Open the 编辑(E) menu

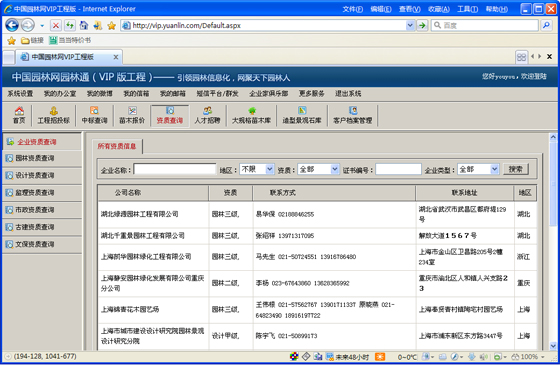(x=381, y=9)
